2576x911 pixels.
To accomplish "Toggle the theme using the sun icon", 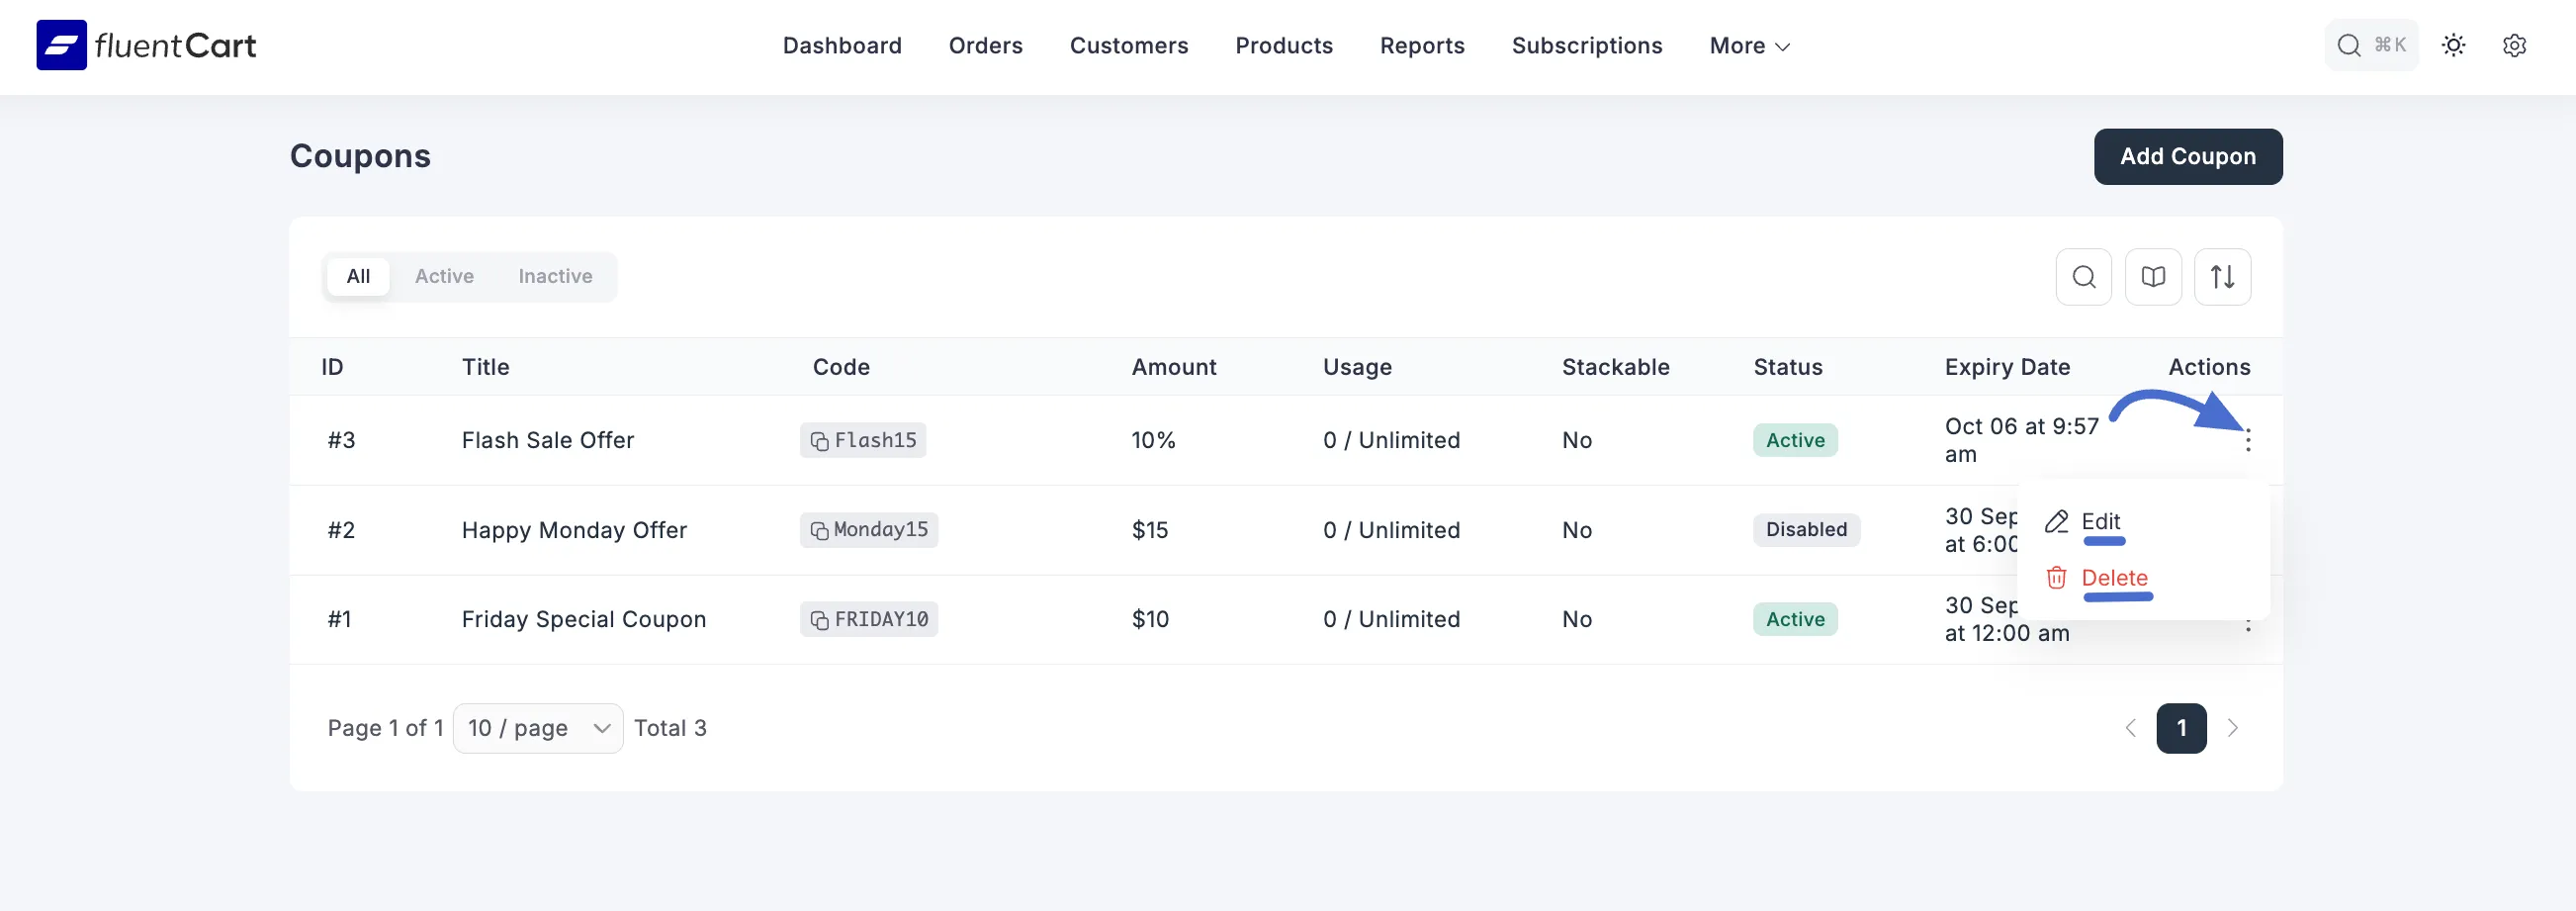I will coord(2454,45).
